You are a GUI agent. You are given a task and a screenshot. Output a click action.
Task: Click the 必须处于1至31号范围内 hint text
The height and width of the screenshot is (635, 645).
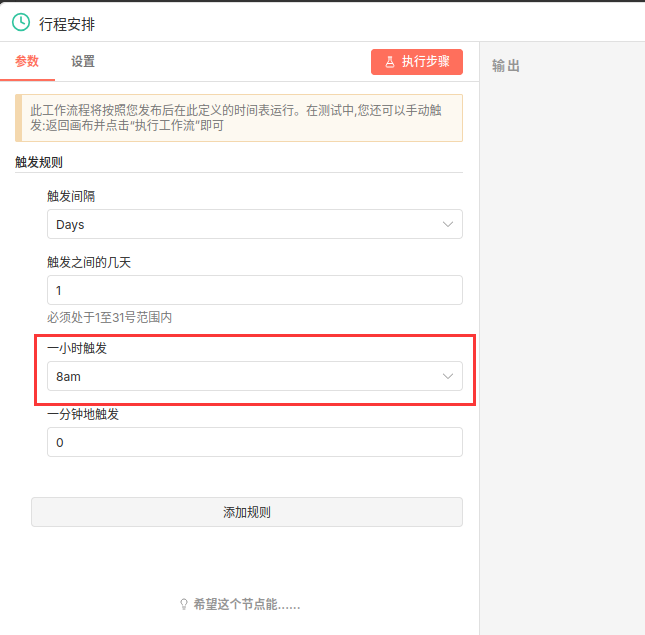tap(110, 317)
